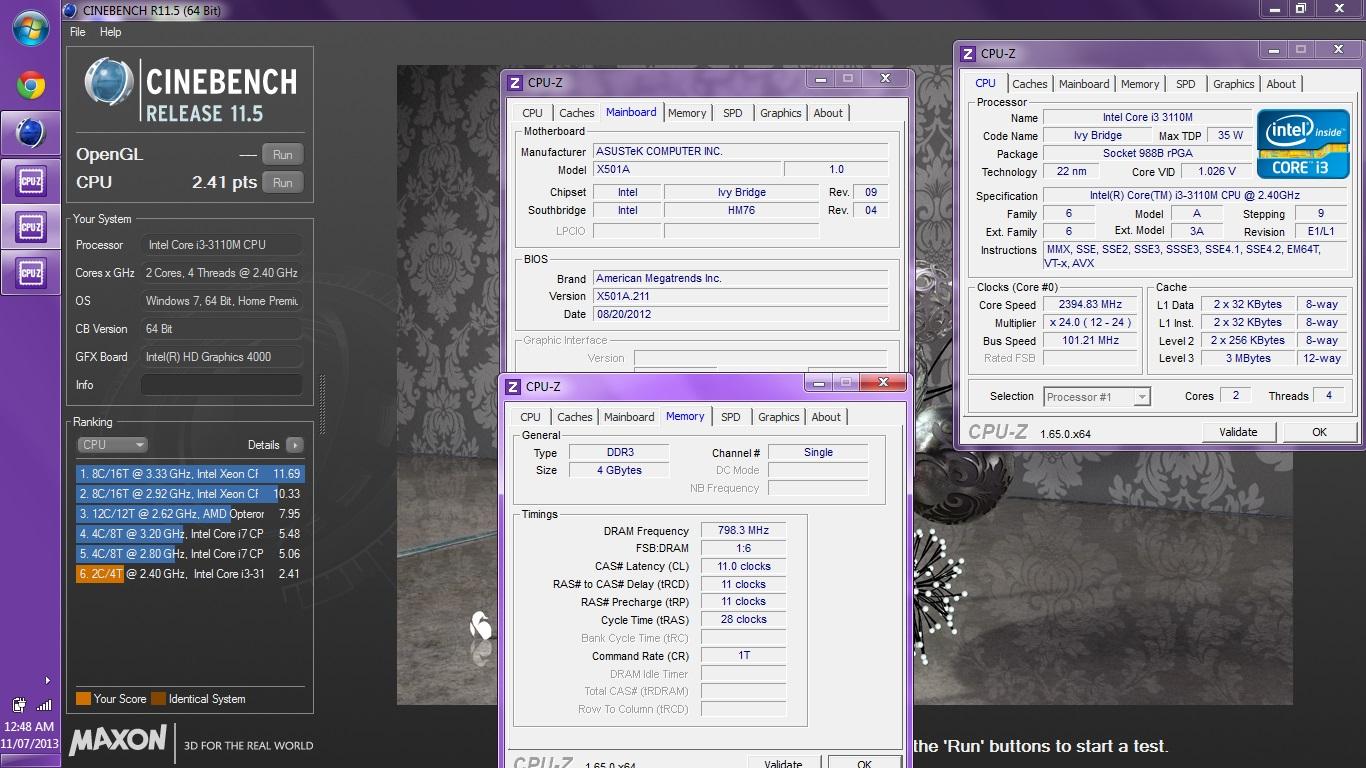Click OK in right CPU-Z window

click(x=1319, y=432)
